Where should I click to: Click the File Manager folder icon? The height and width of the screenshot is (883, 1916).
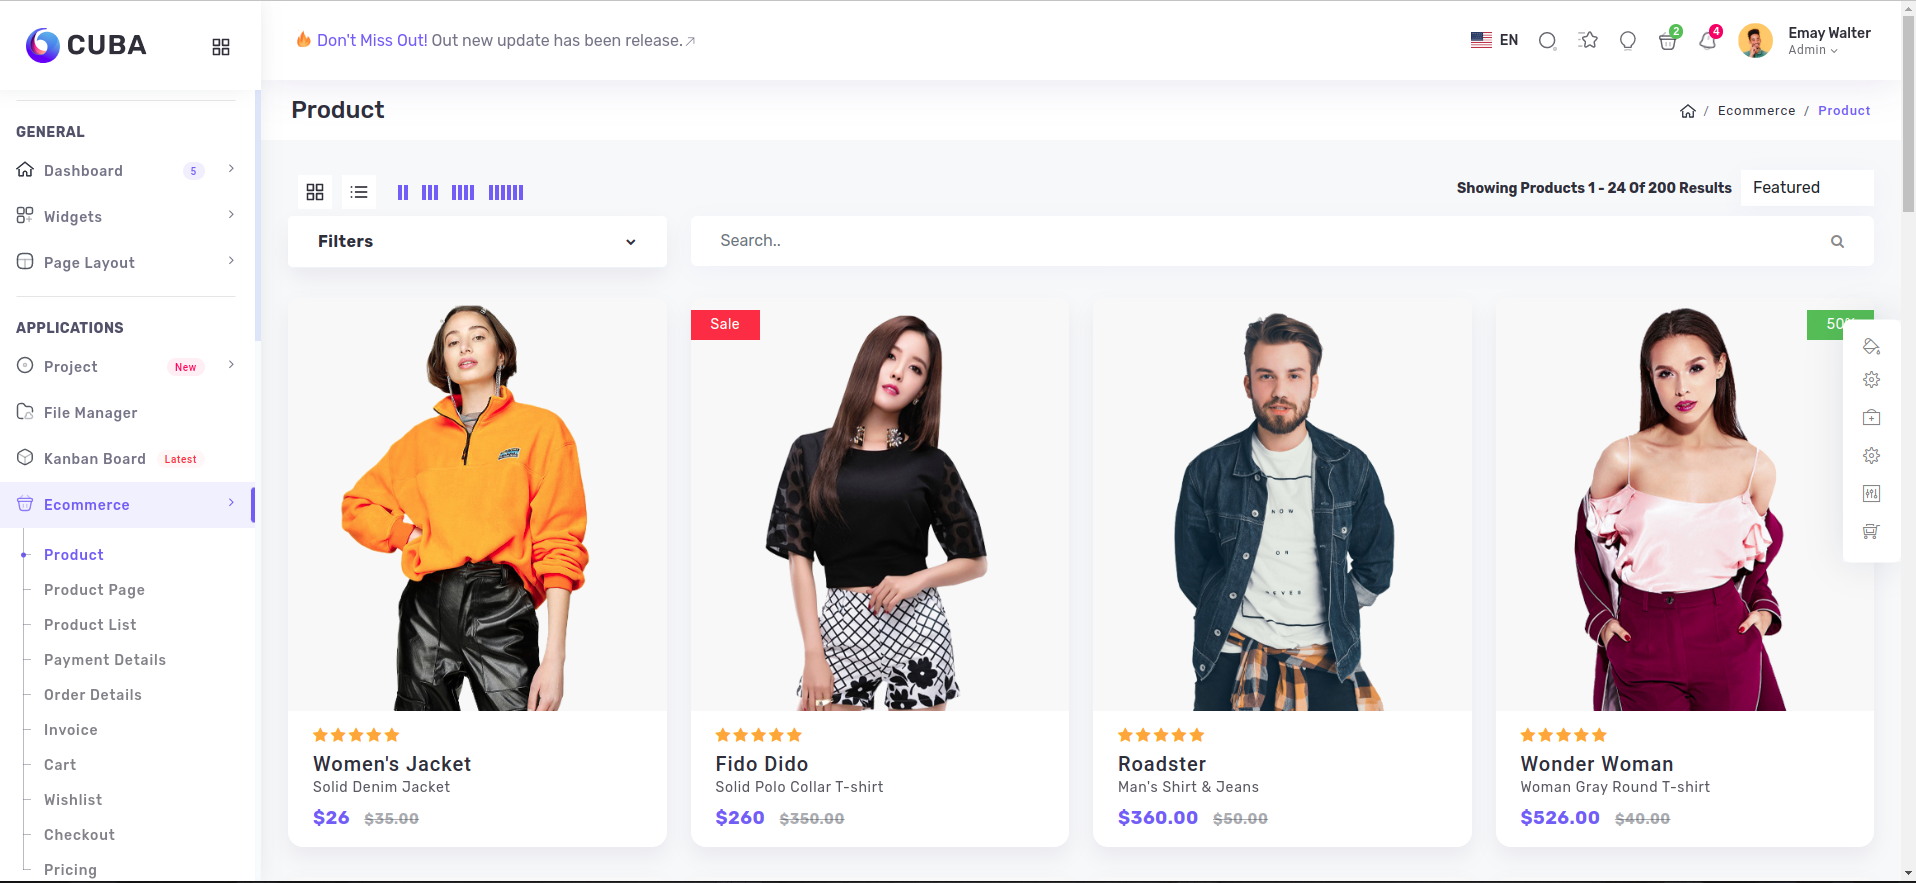point(25,412)
